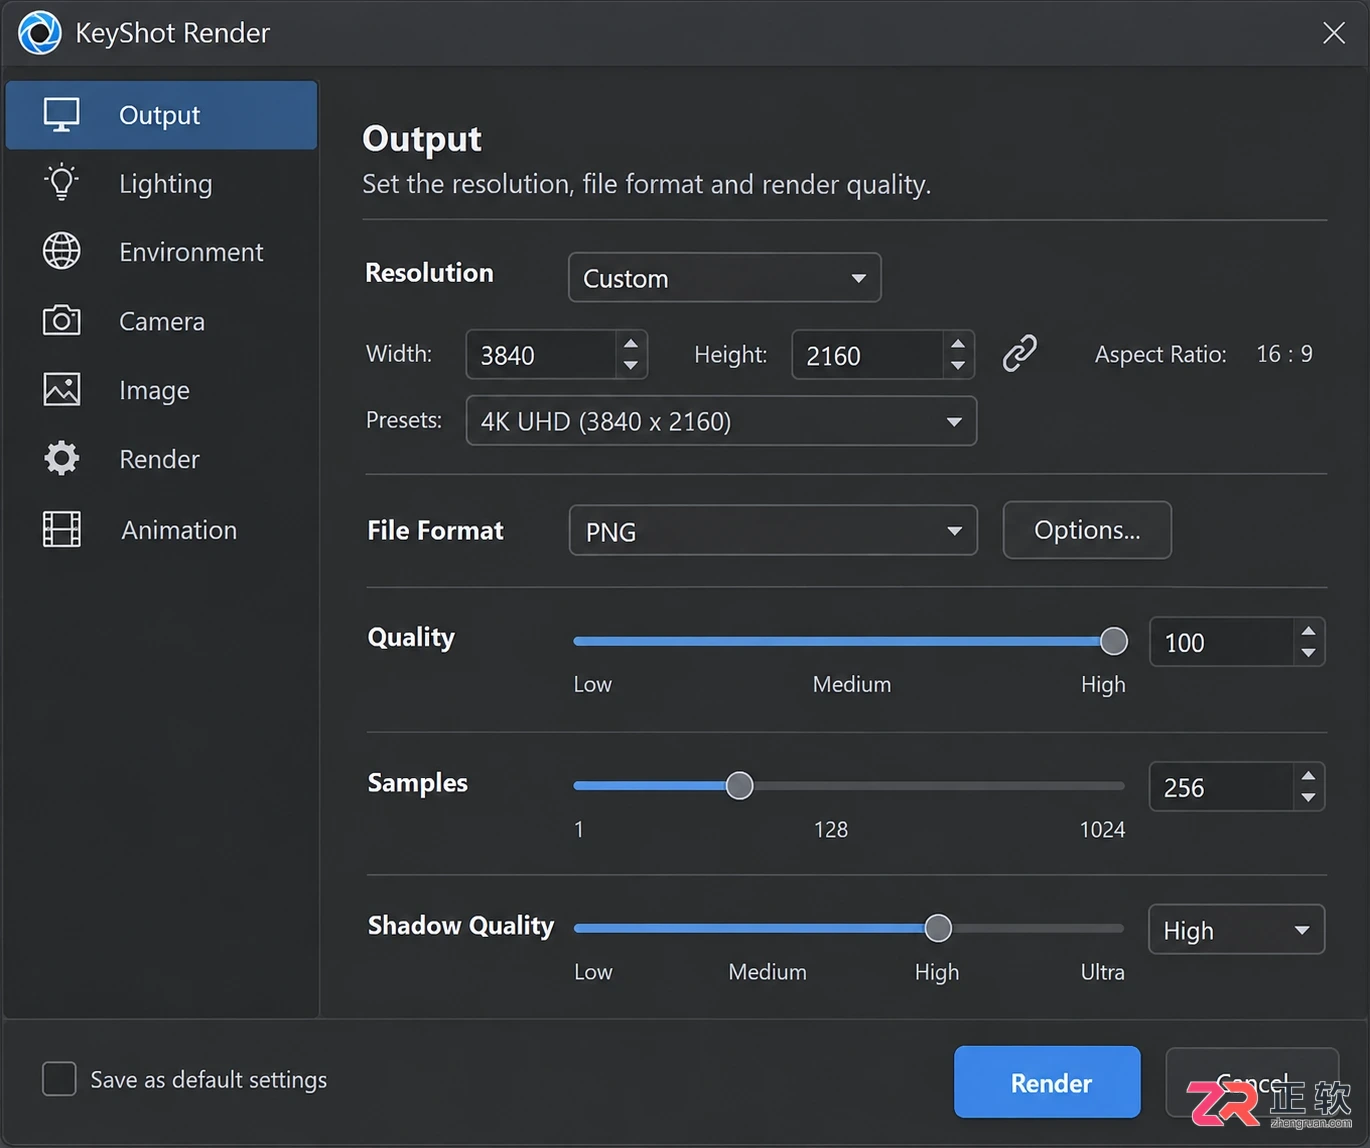
Task: Increase Width using the up arrow
Action: click(x=630, y=344)
